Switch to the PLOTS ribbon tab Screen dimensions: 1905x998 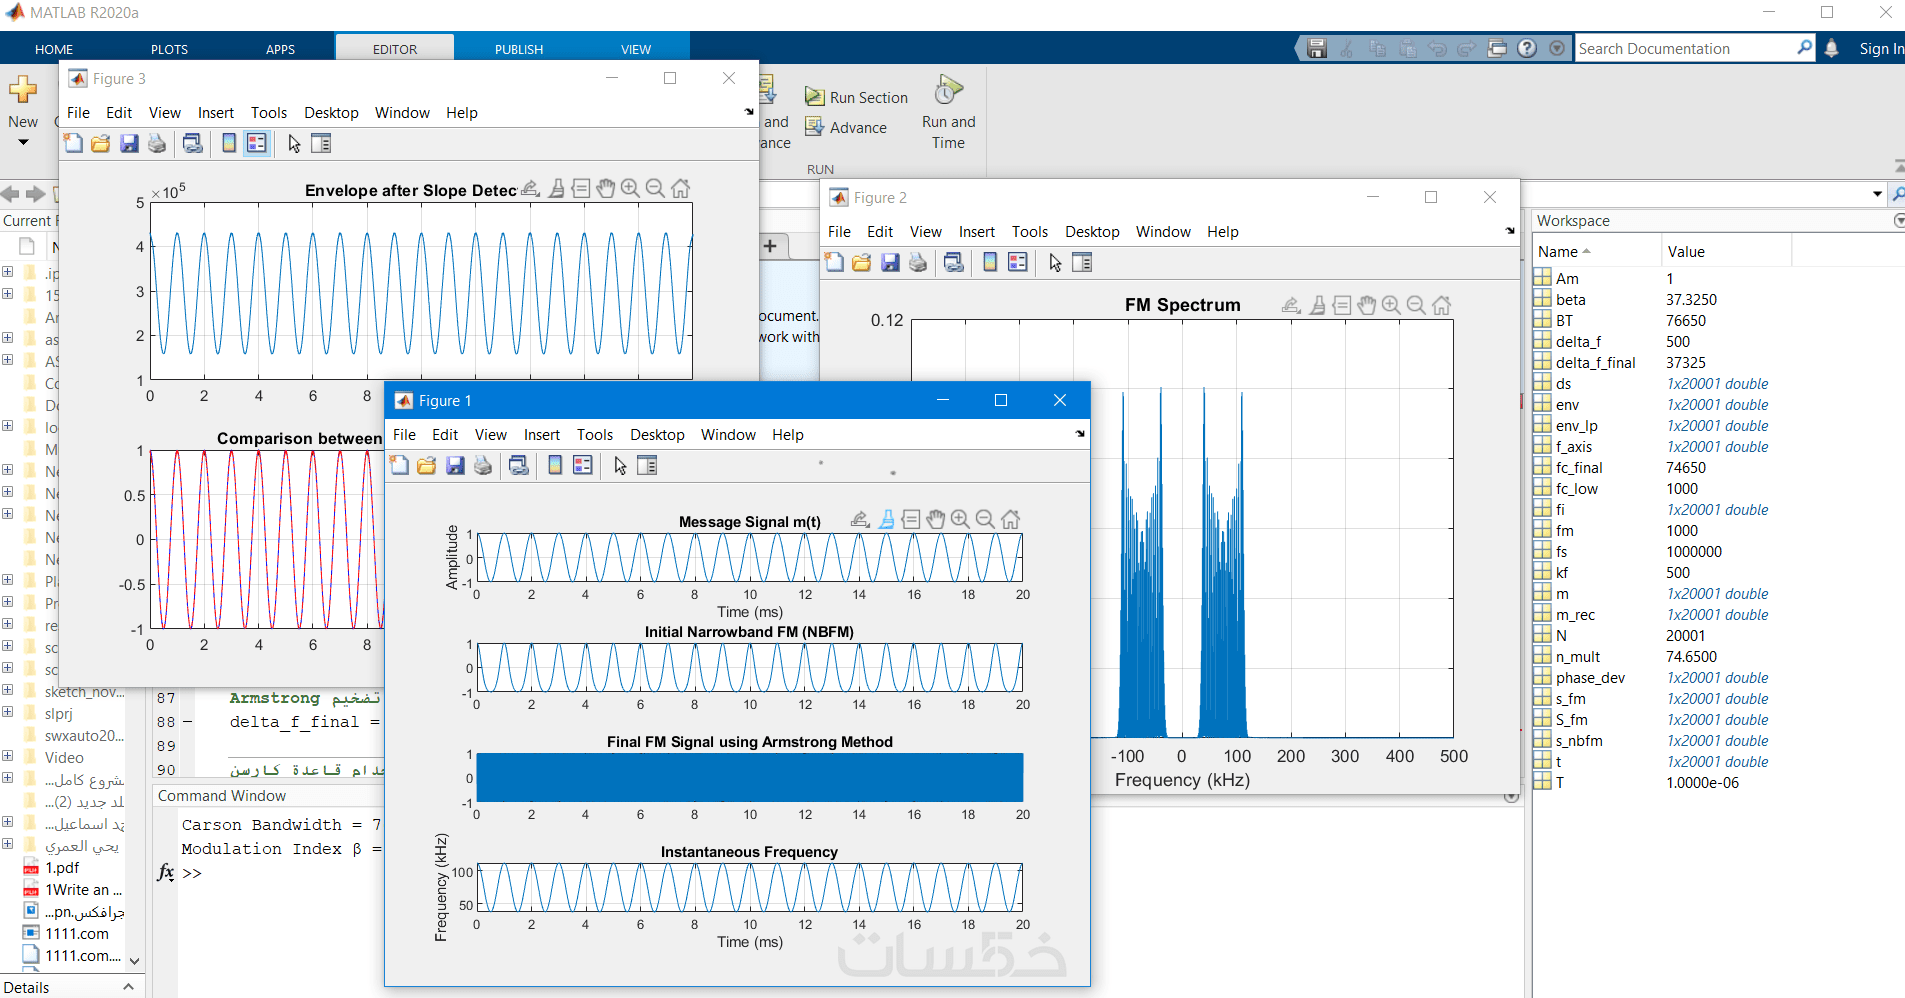coord(169,49)
